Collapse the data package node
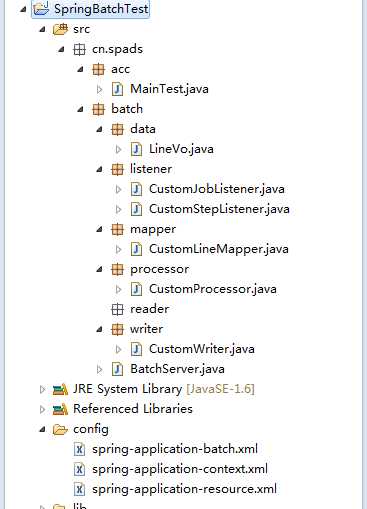 pos(99,130)
